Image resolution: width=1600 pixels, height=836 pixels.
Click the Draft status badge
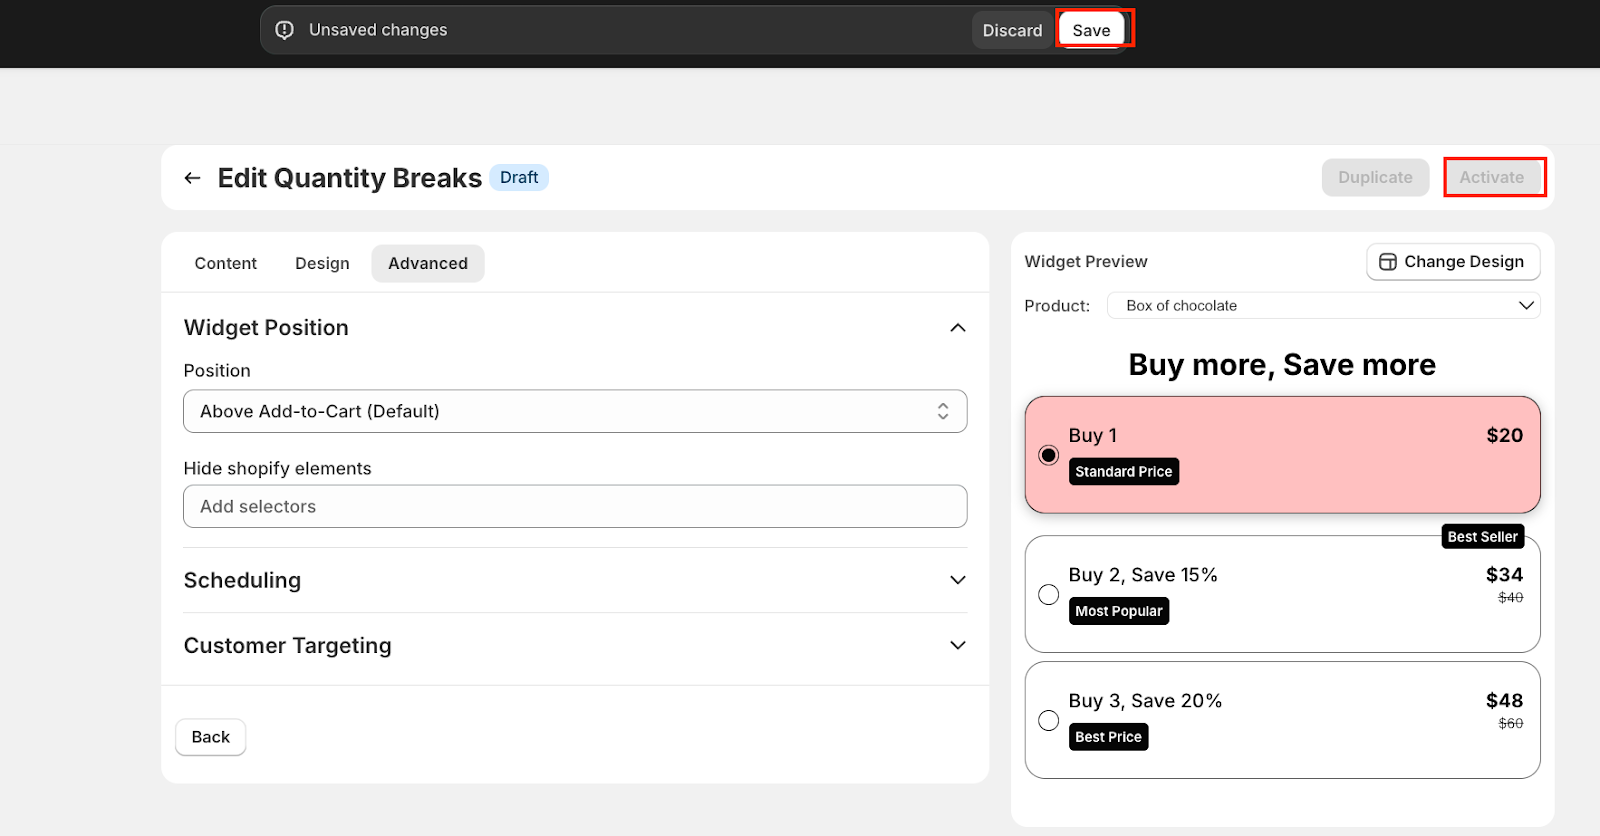coord(518,177)
